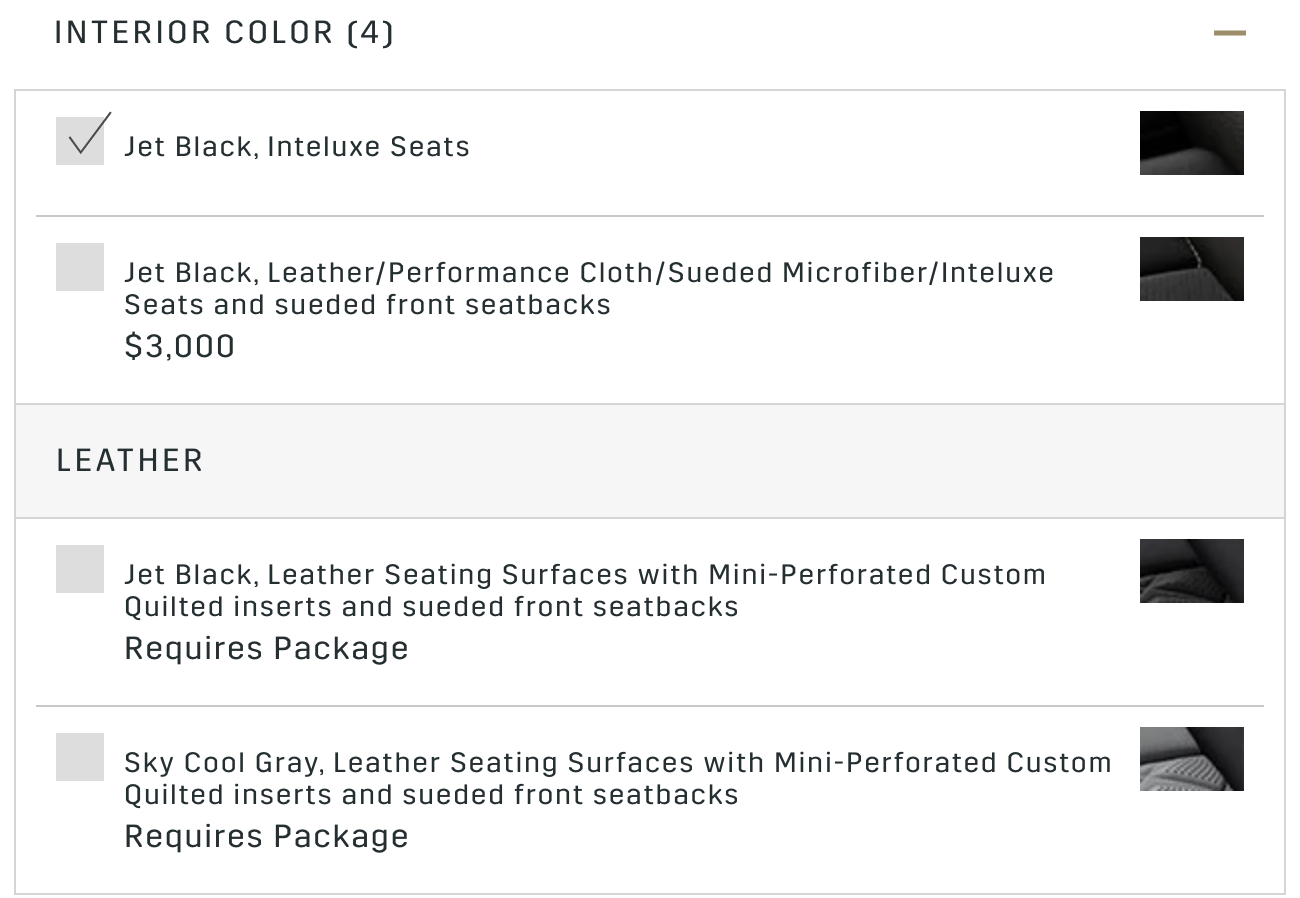The image size is (1300, 898).
Task: Enable the Sky Cool Gray leather checkbox
Action: pos(80,757)
